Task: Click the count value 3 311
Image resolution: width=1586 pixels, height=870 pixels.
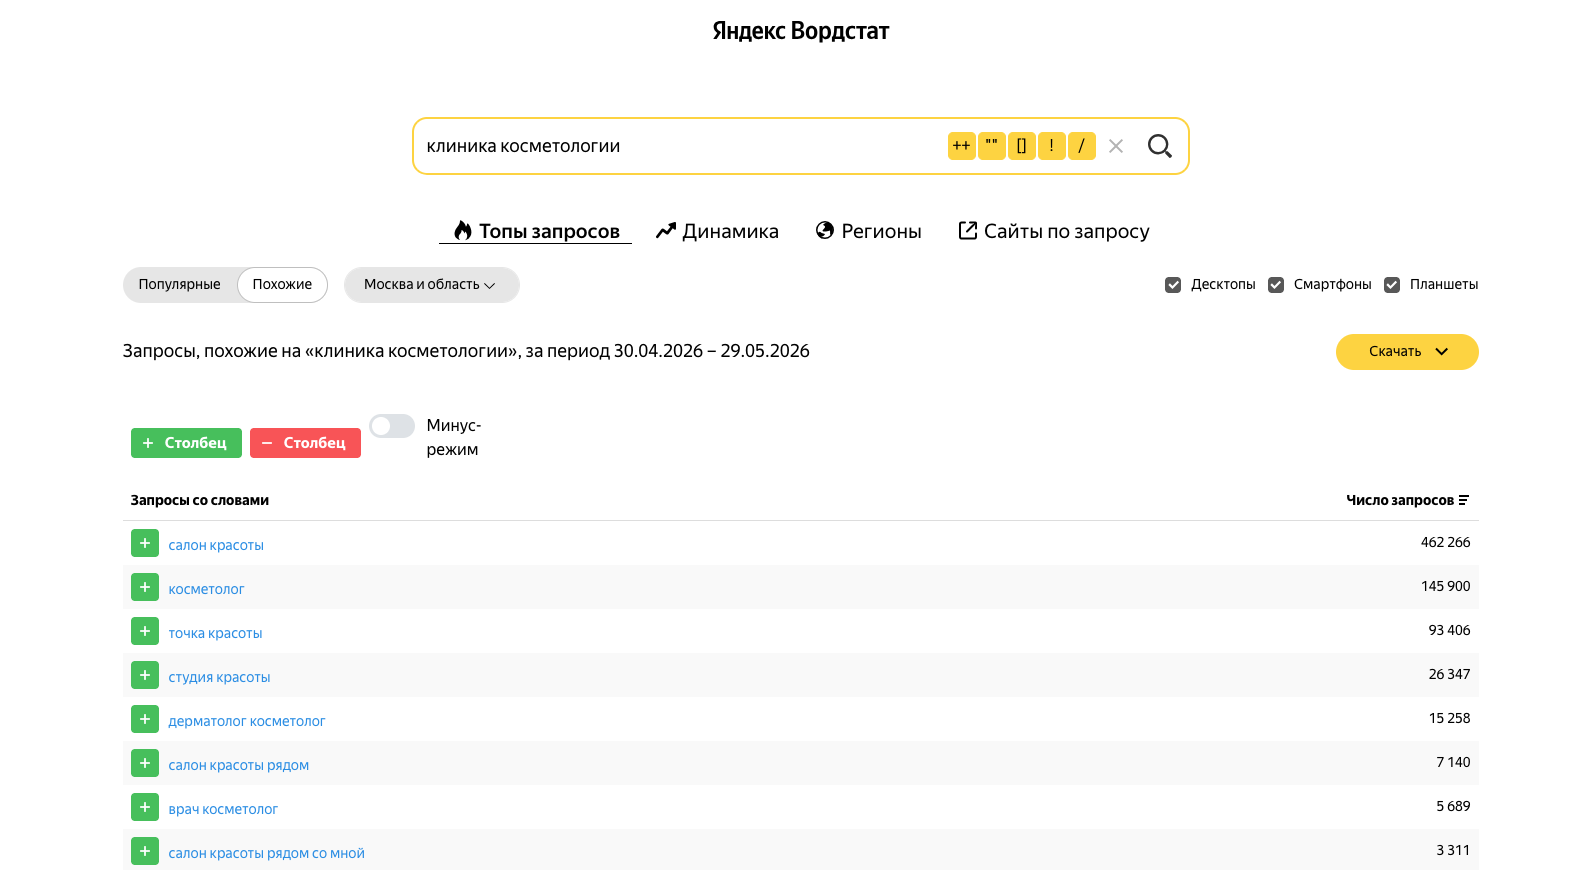Action: coord(1453,850)
